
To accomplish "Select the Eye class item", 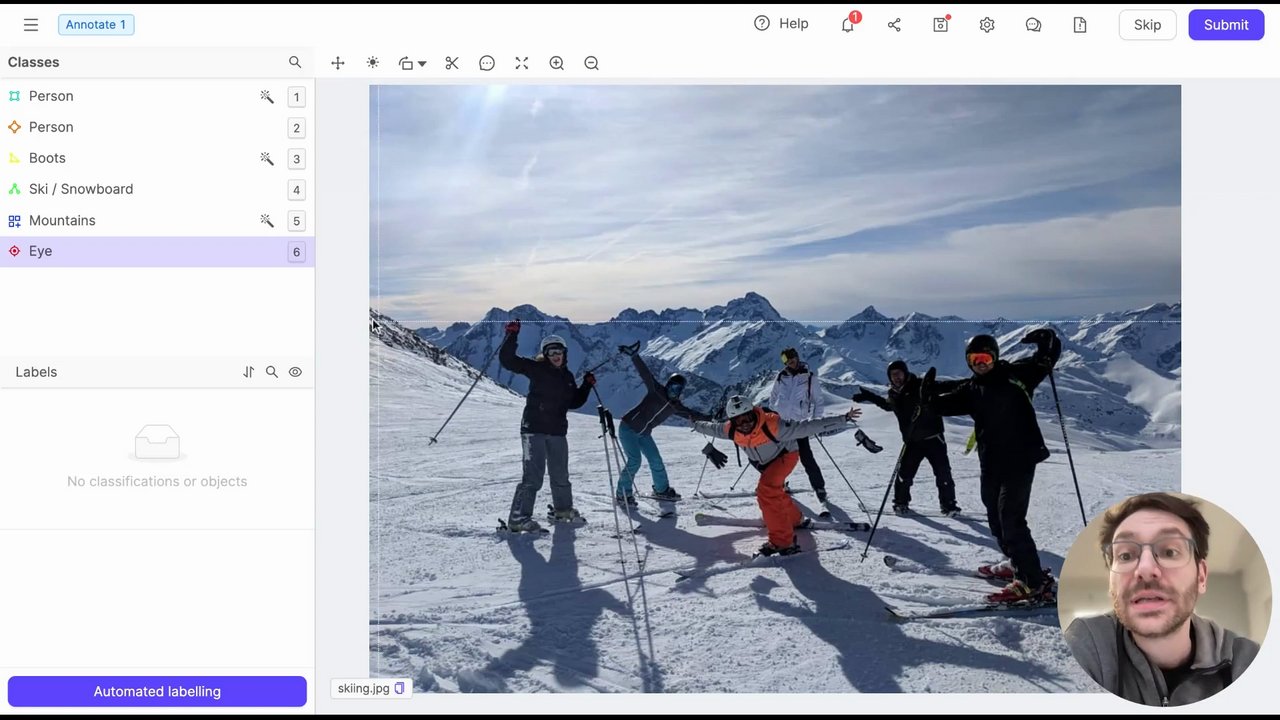I will [157, 251].
